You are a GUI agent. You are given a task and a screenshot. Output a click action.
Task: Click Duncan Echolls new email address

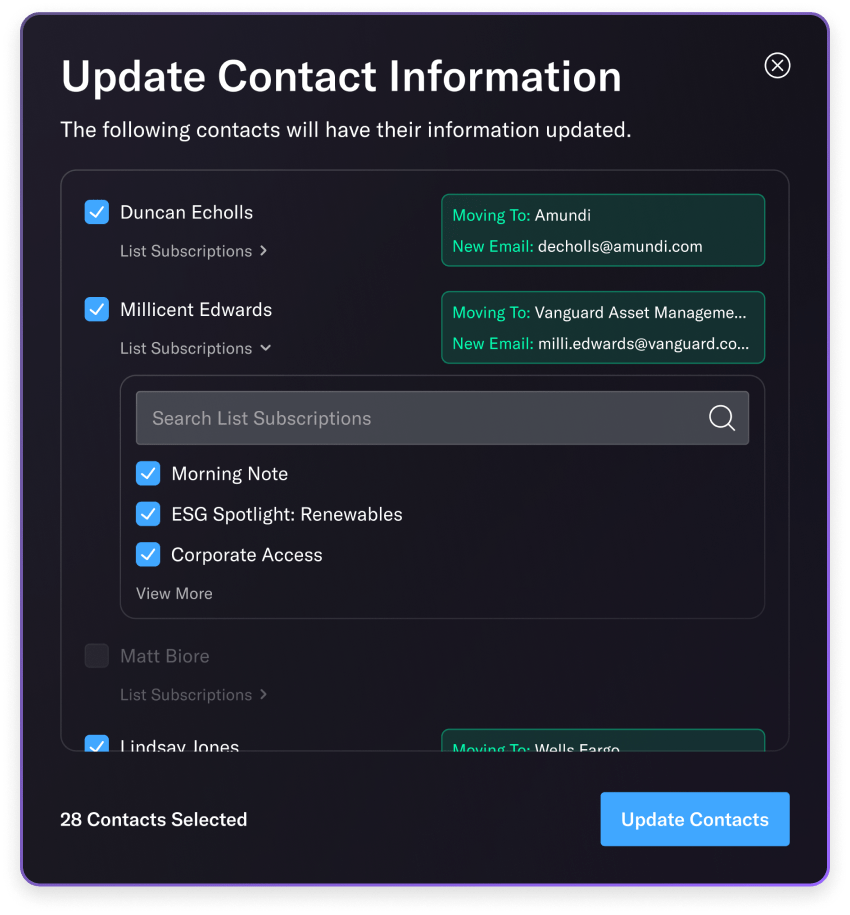point(620,246)
